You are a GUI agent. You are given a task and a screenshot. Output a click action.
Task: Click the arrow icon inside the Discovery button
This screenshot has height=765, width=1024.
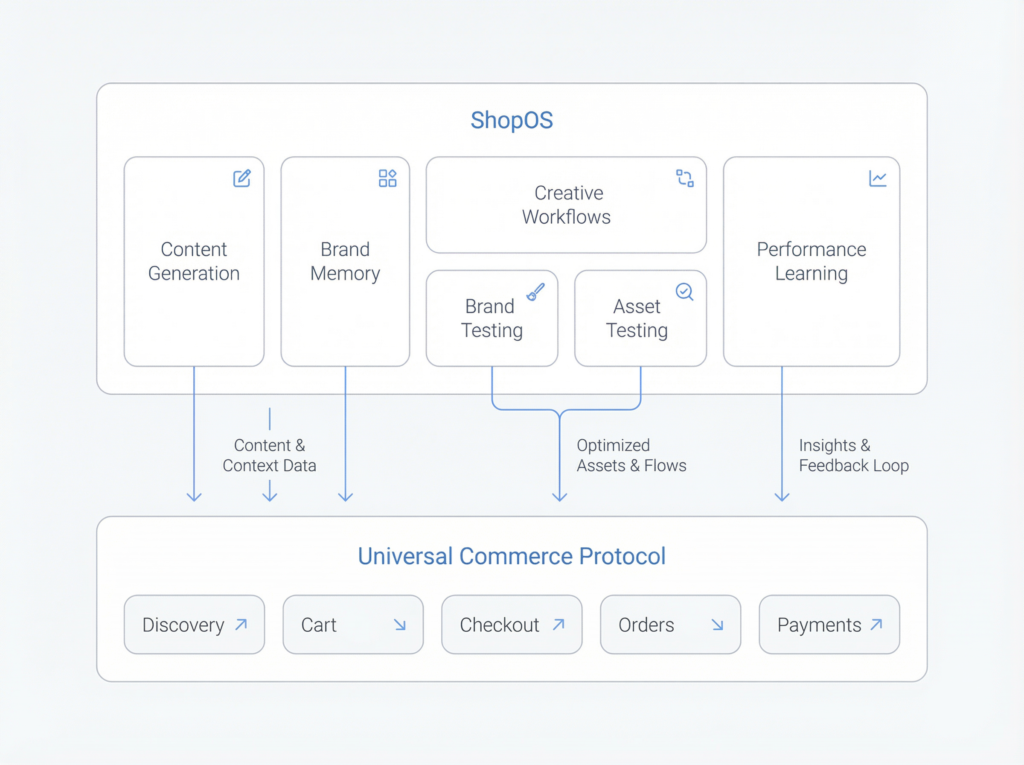[x=240, y=624]
